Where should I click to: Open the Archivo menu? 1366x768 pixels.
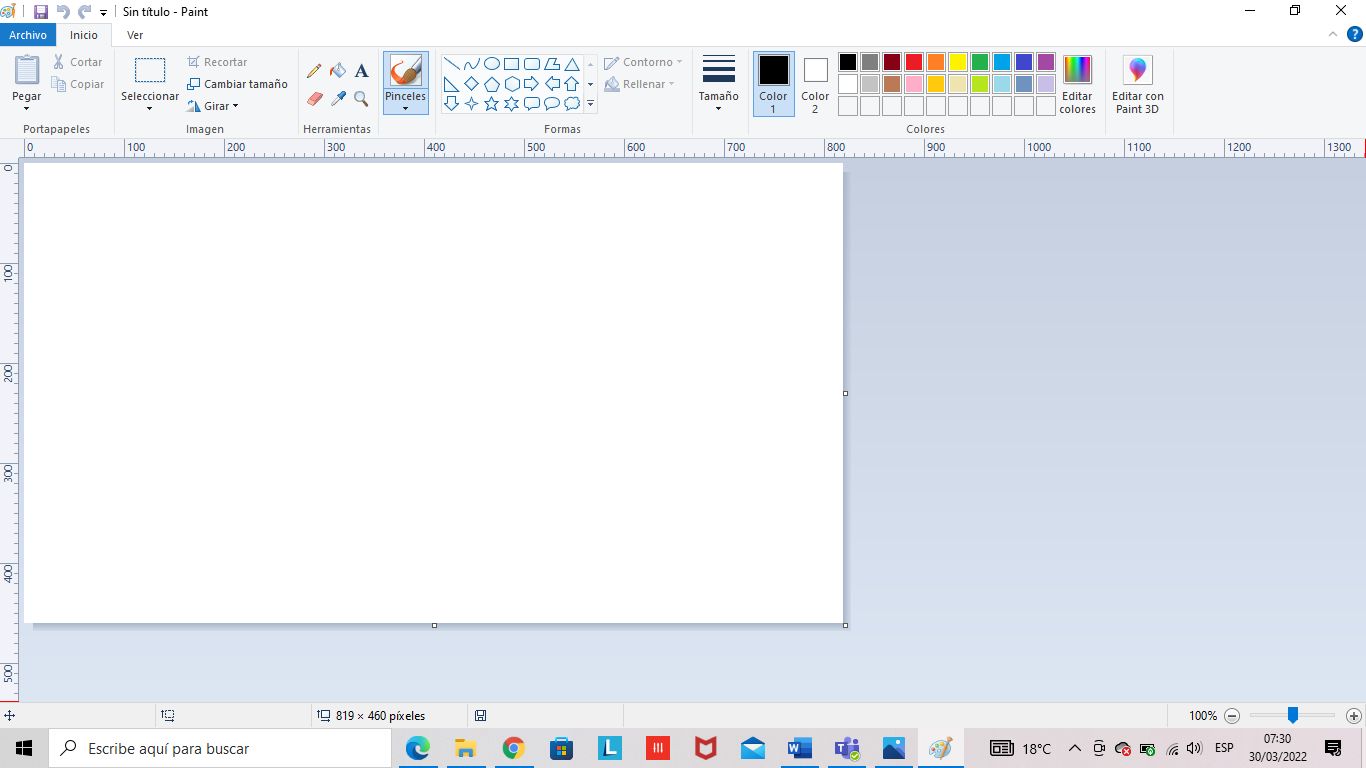(28, 34)
